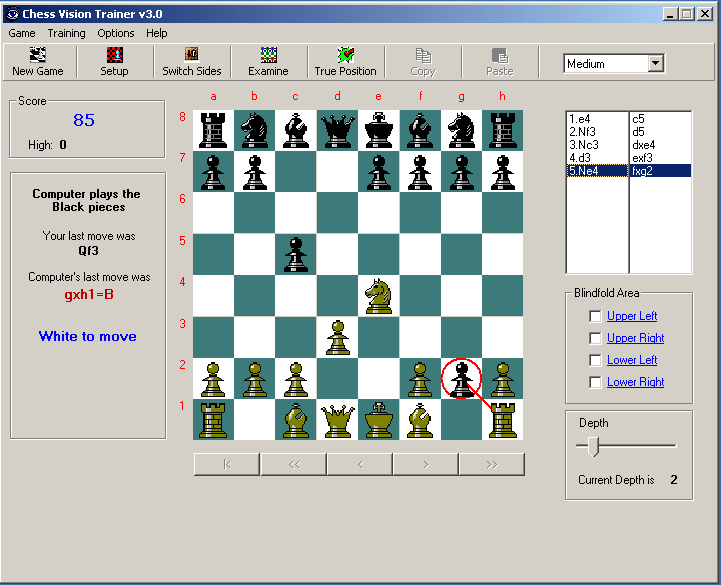721x585 pixels.
Task: Click the Upper Left link
Action: 632,316
